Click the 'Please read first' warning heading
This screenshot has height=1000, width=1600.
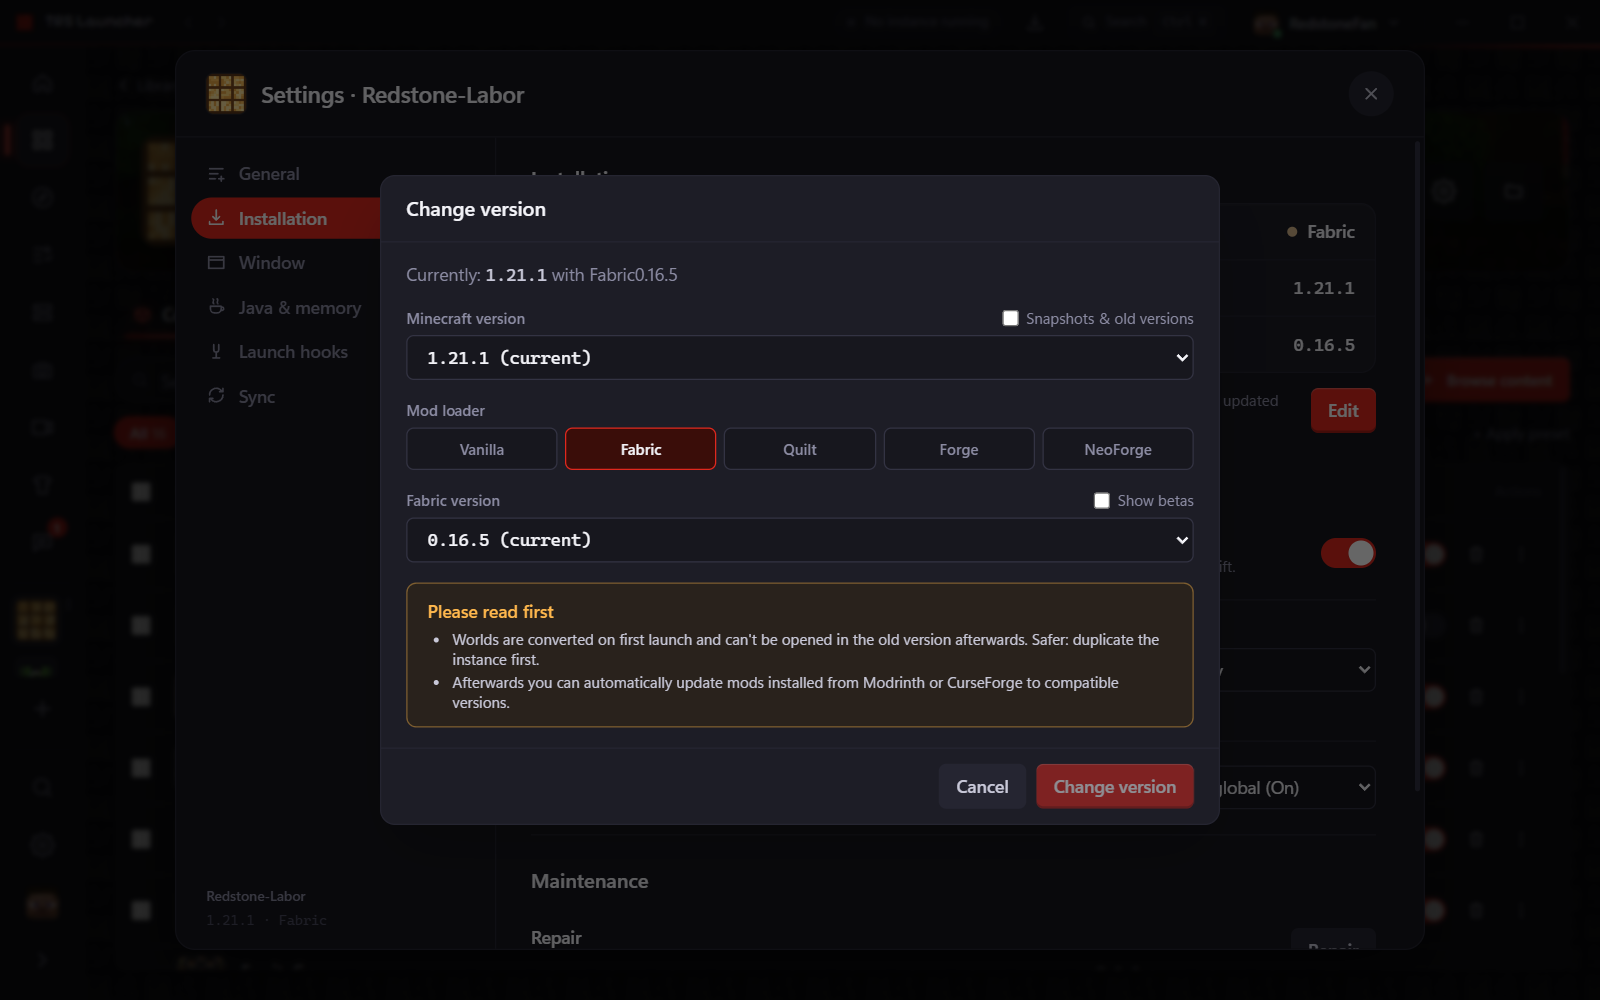click(490, 612)
